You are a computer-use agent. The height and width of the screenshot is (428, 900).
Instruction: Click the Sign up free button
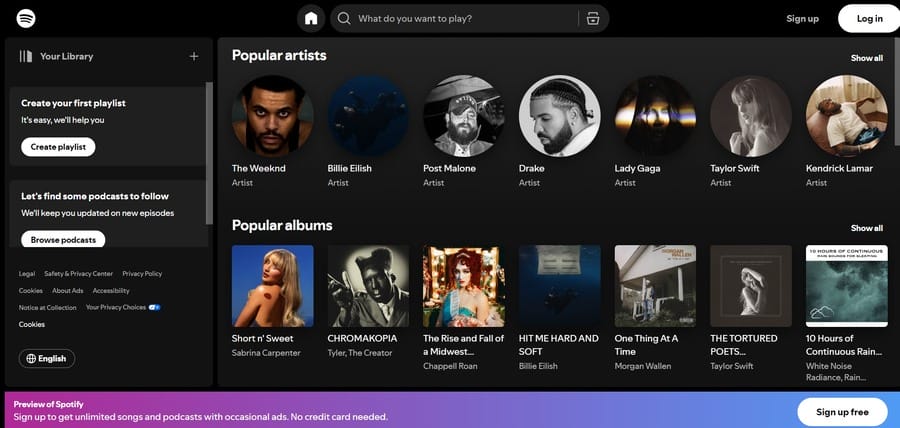click(x=842, y=412)
